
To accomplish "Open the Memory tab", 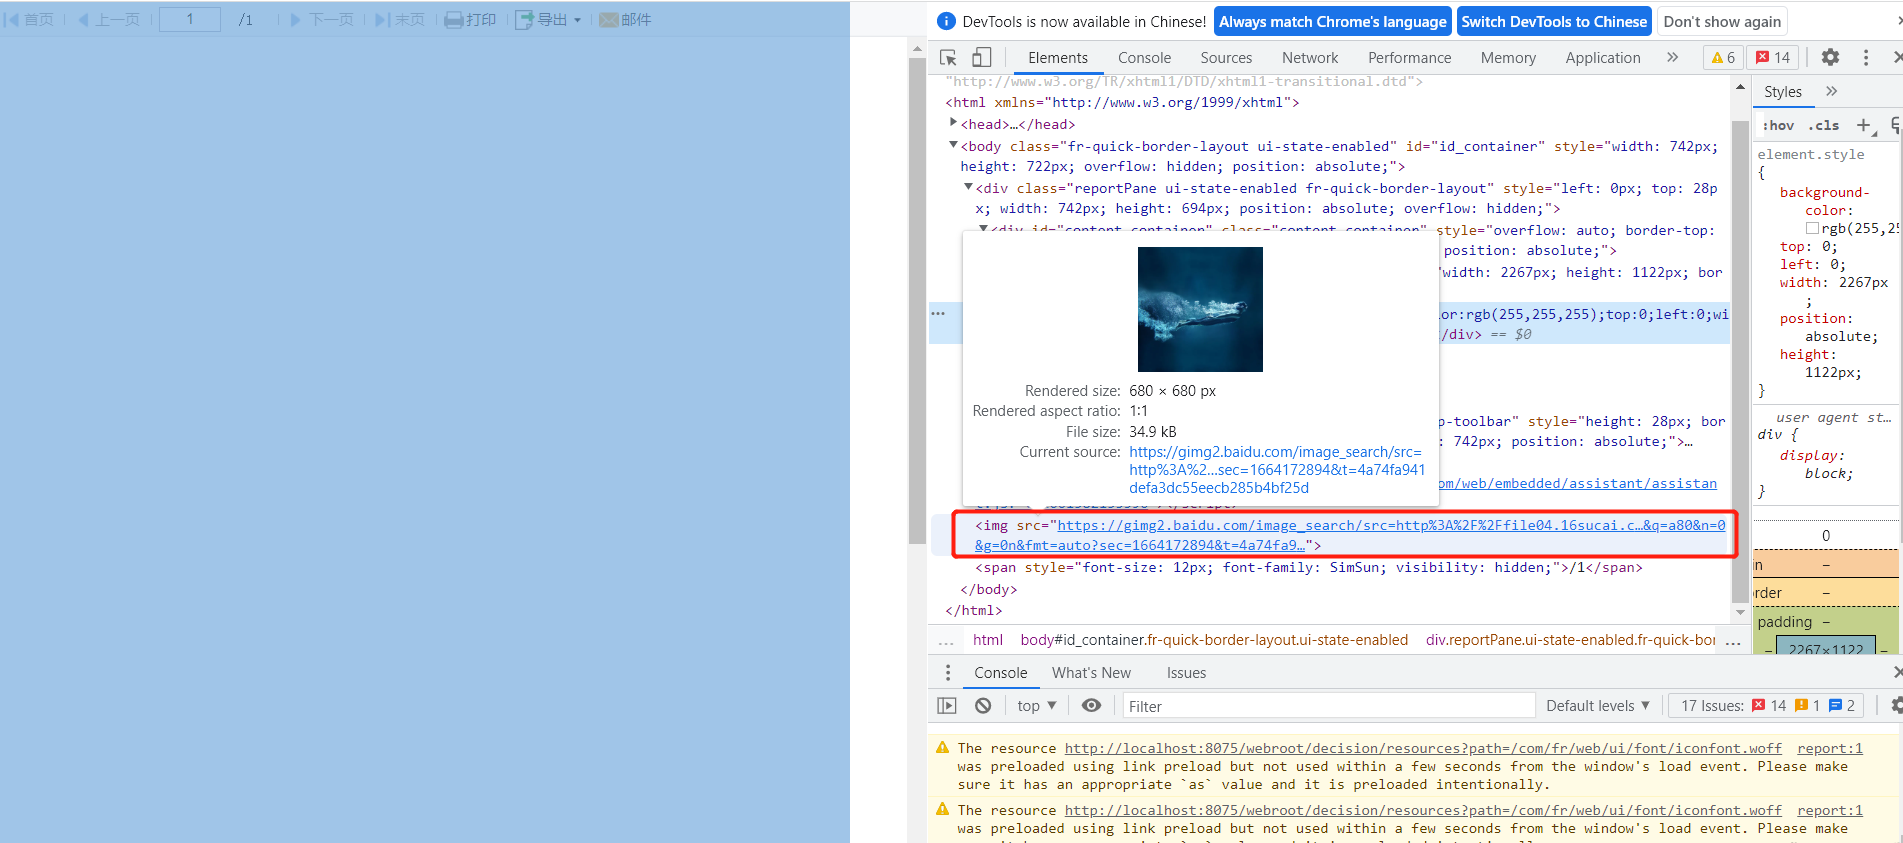I will point(1508,58).
